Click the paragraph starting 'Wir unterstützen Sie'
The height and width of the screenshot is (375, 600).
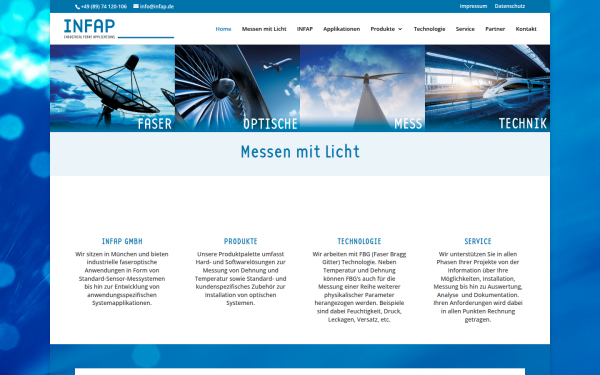(x=478, y=287)
